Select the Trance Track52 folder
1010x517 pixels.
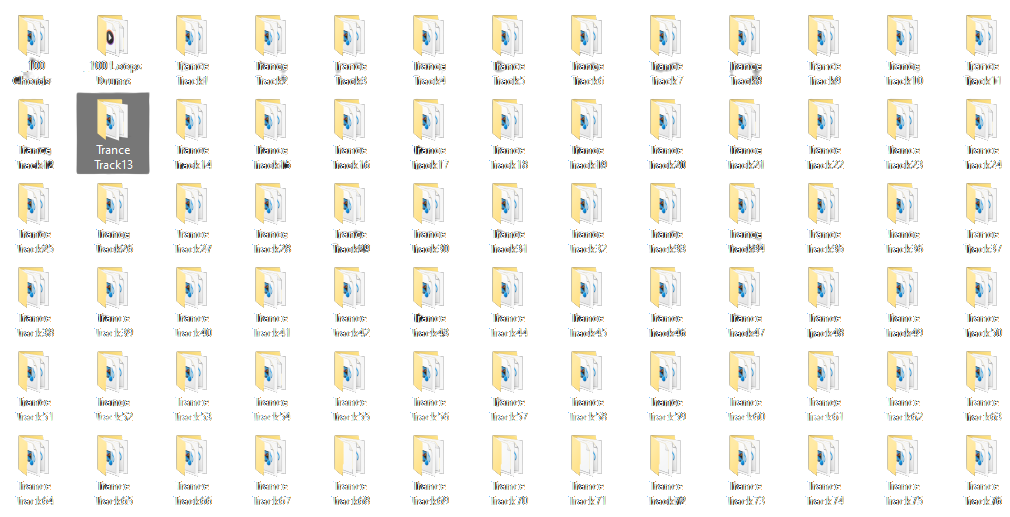[x=113, y=373]
